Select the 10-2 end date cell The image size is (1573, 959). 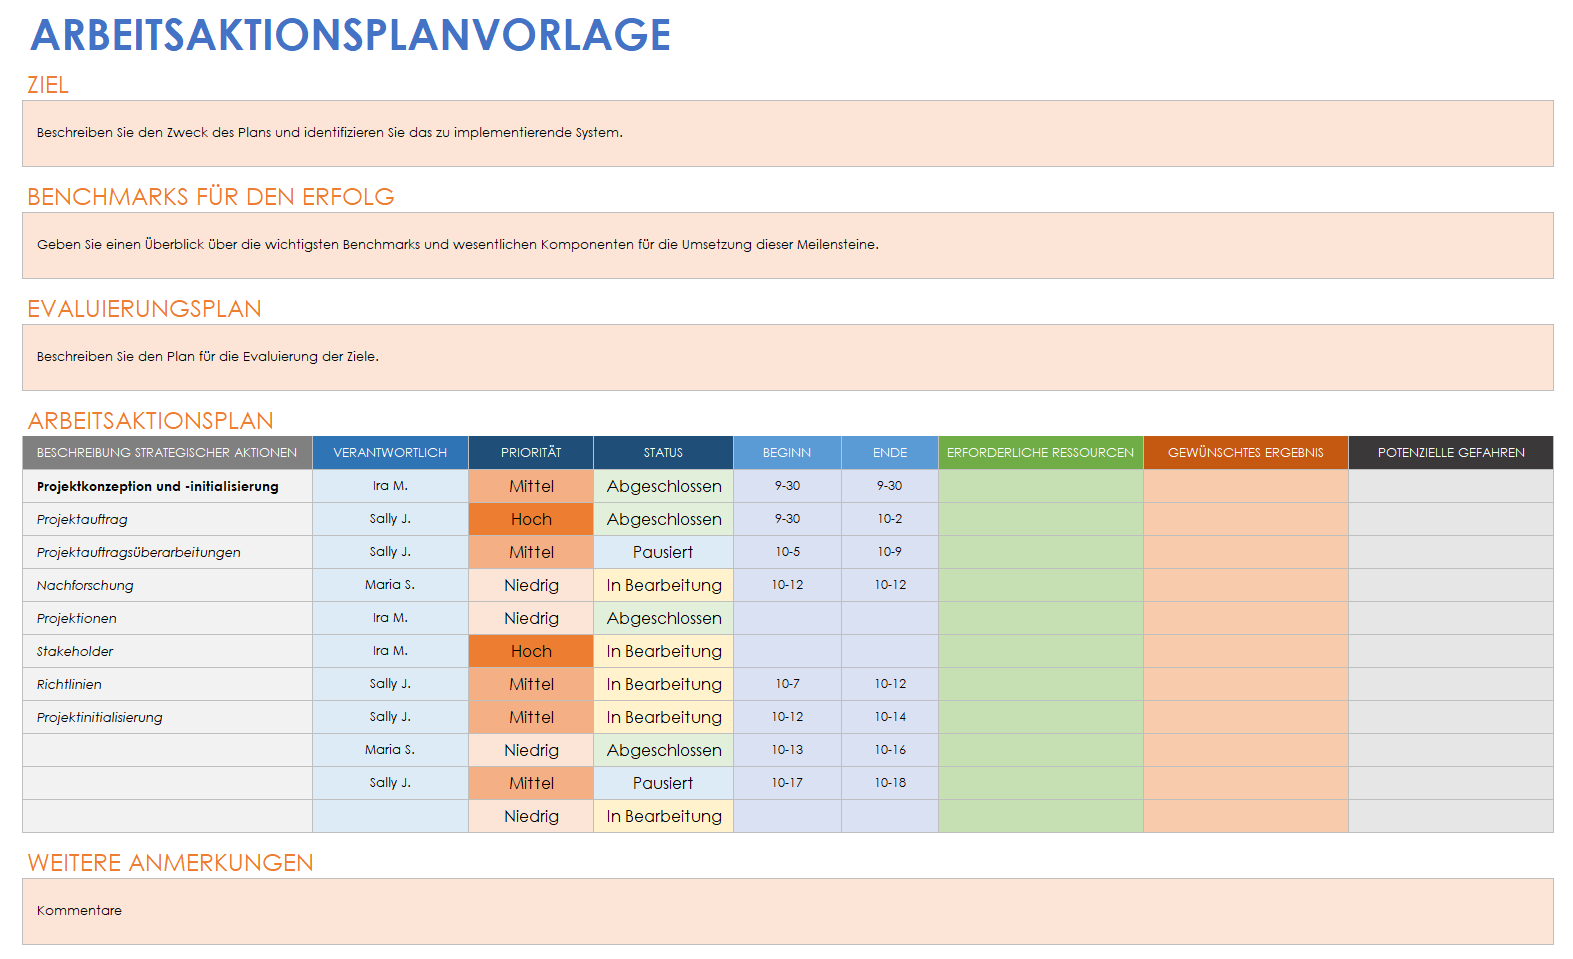pyautogui.click(x=890, y=519)
